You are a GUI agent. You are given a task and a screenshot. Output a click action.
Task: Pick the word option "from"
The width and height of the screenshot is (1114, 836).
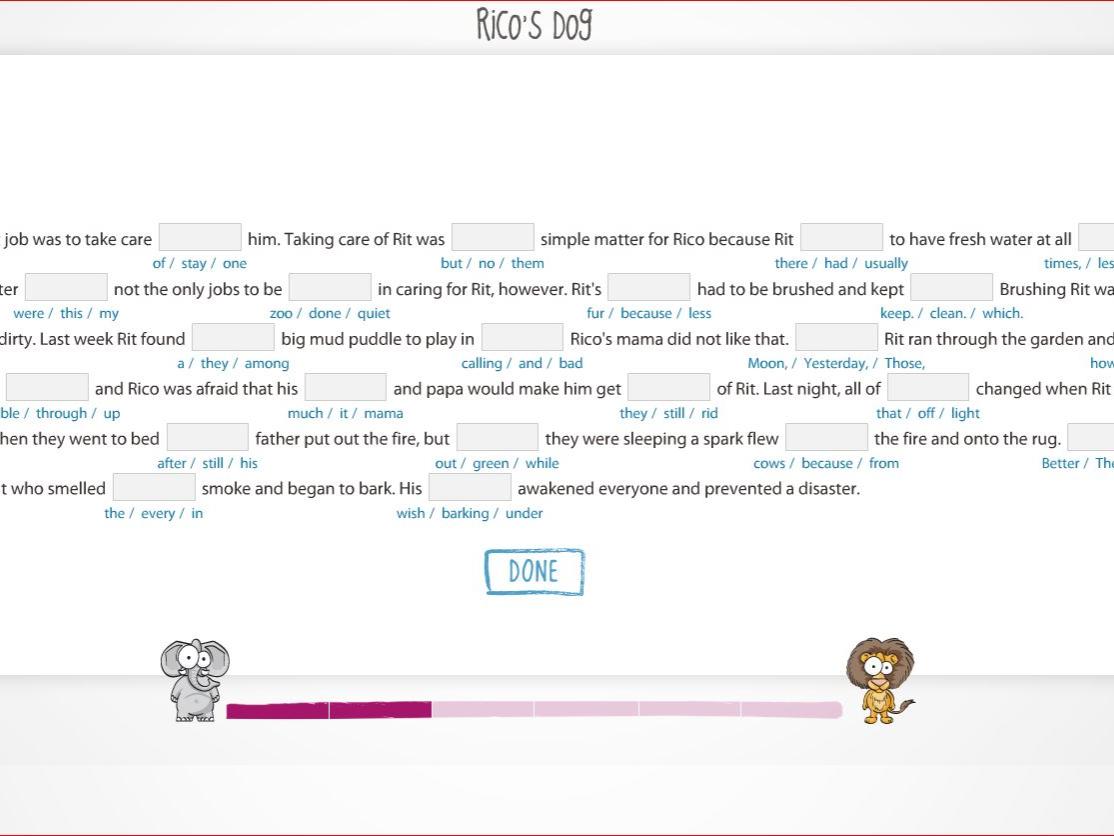pyautogui.click(x=884, y=463)
